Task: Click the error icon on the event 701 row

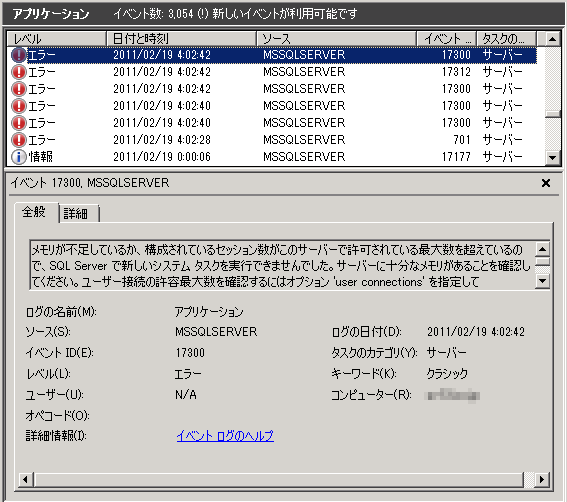Action: (18, 140)
